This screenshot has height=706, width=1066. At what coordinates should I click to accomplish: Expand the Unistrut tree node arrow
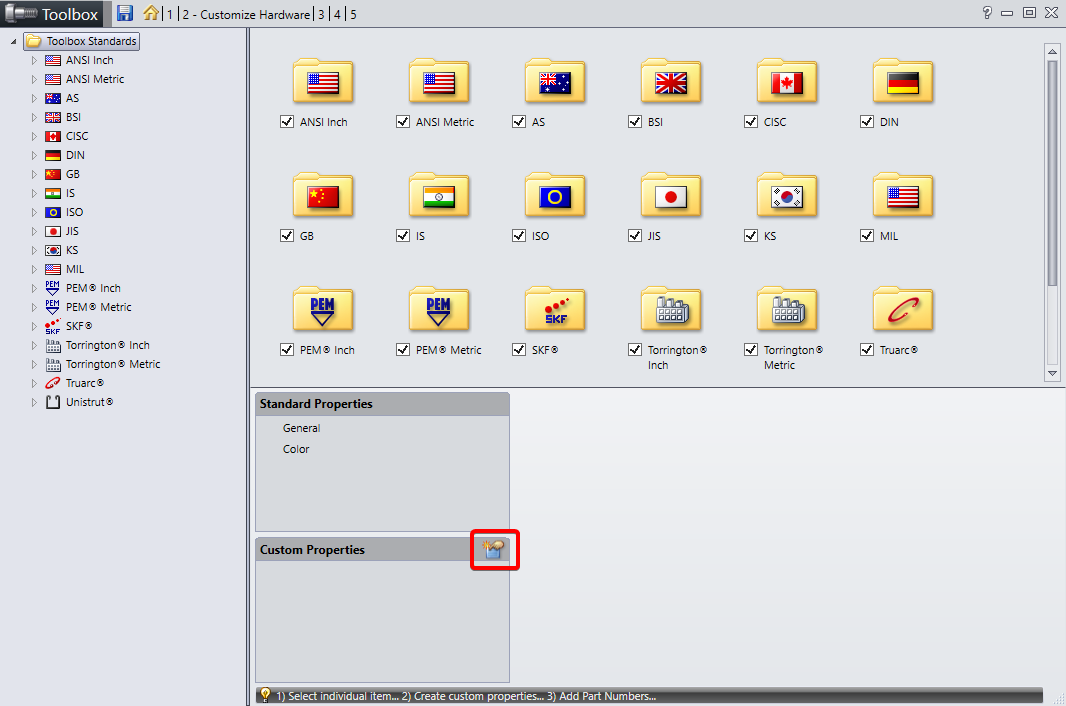coord(34,403)
